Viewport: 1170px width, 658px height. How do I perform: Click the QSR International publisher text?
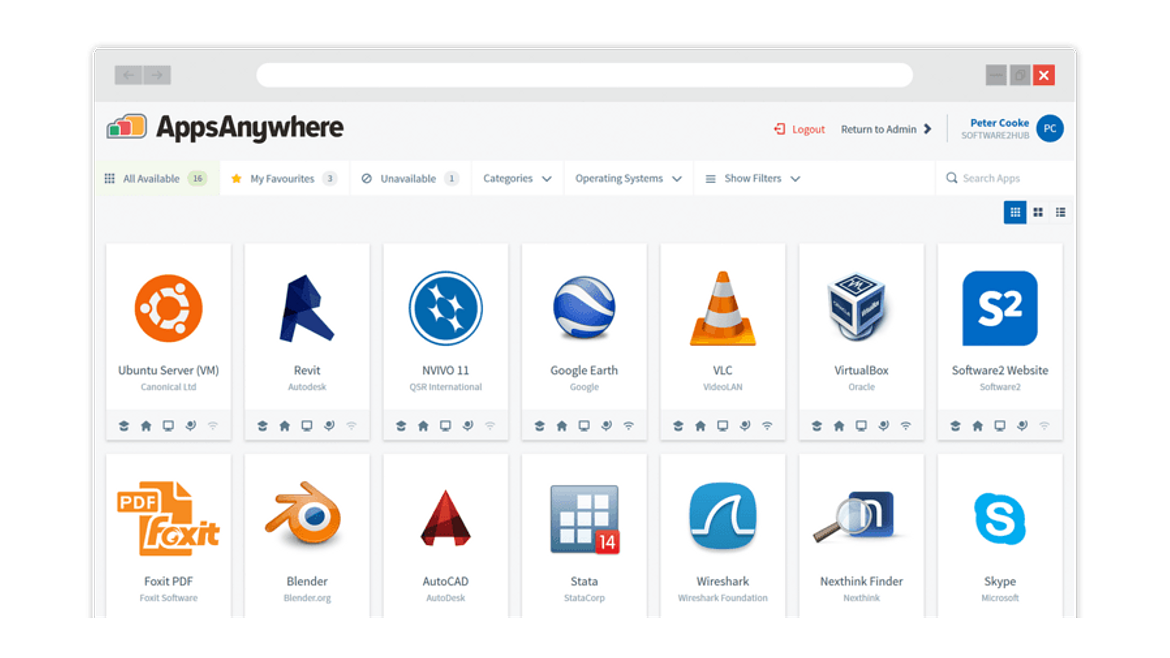click(445, 386)
